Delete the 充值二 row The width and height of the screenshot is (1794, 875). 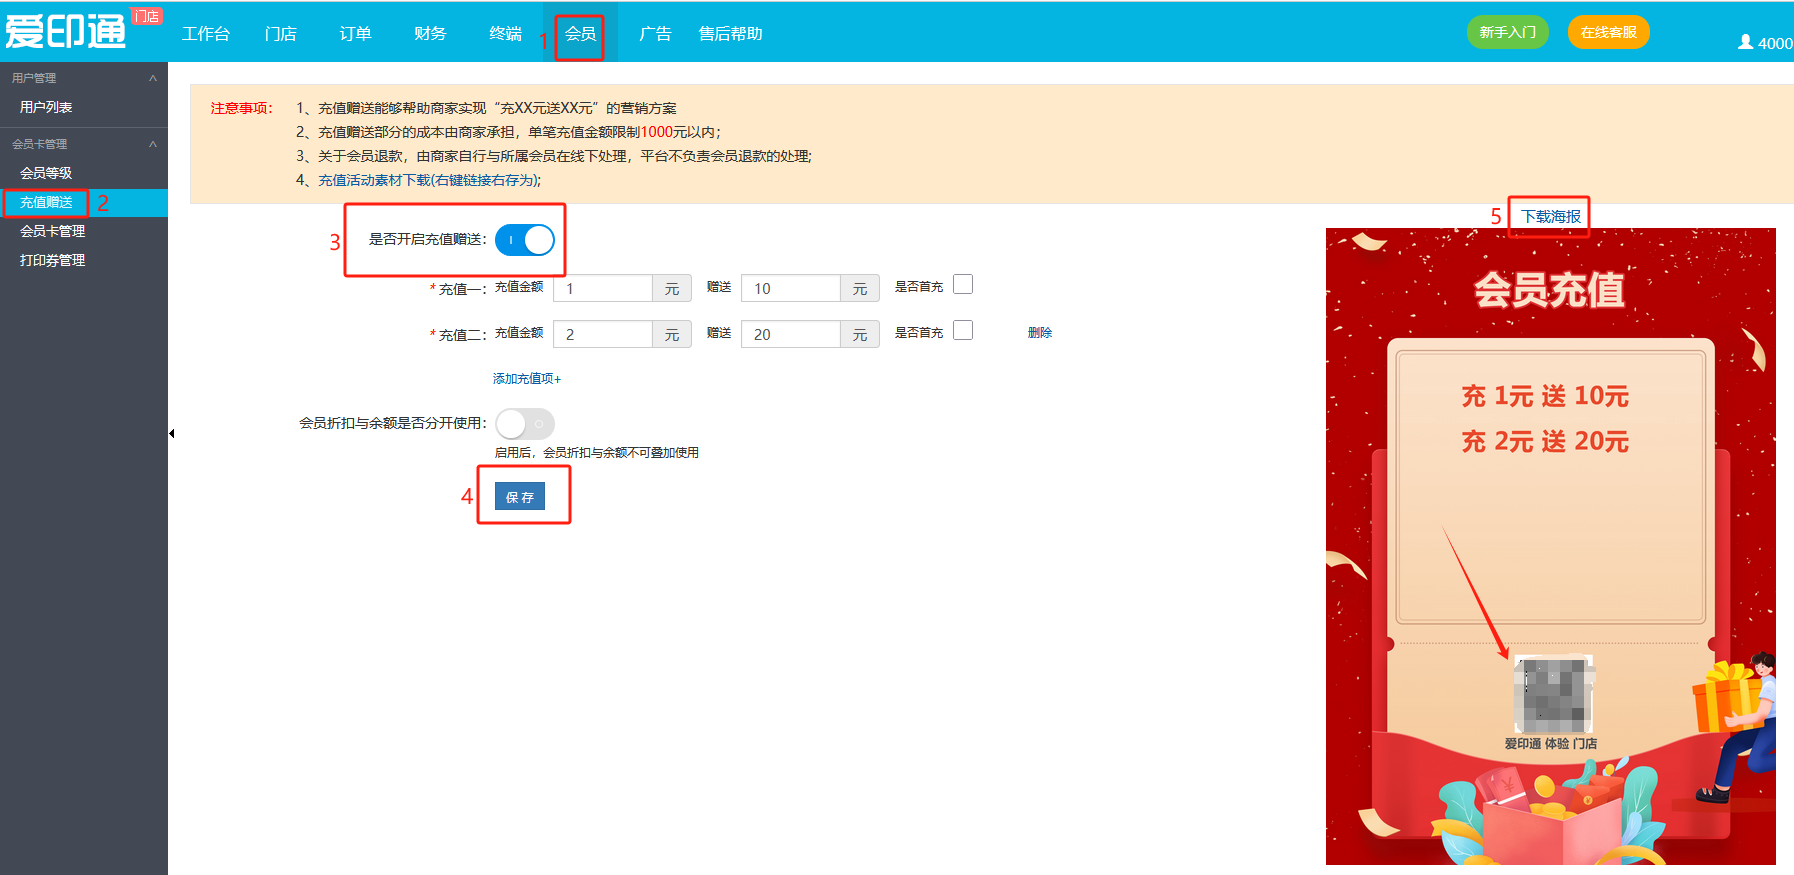tap(1040, 333)
